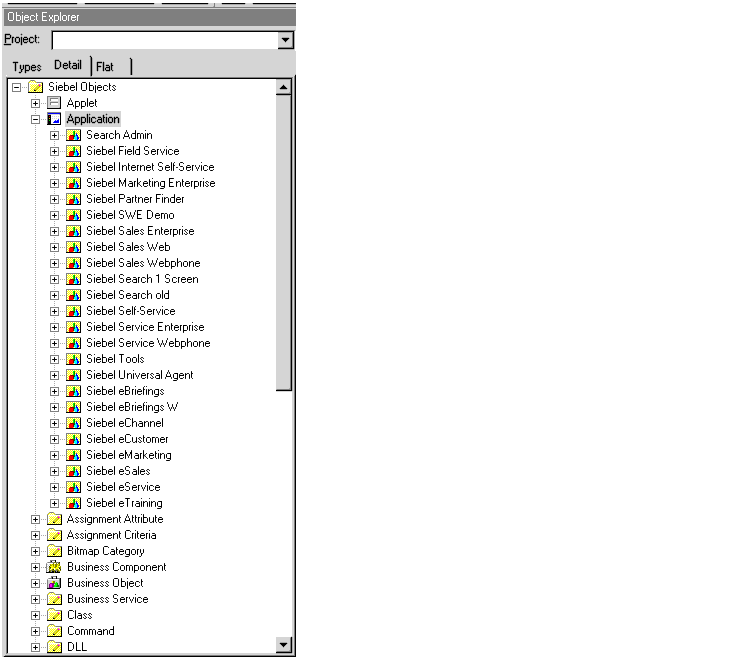Open the Project dropdown arrow

point(285,40)
